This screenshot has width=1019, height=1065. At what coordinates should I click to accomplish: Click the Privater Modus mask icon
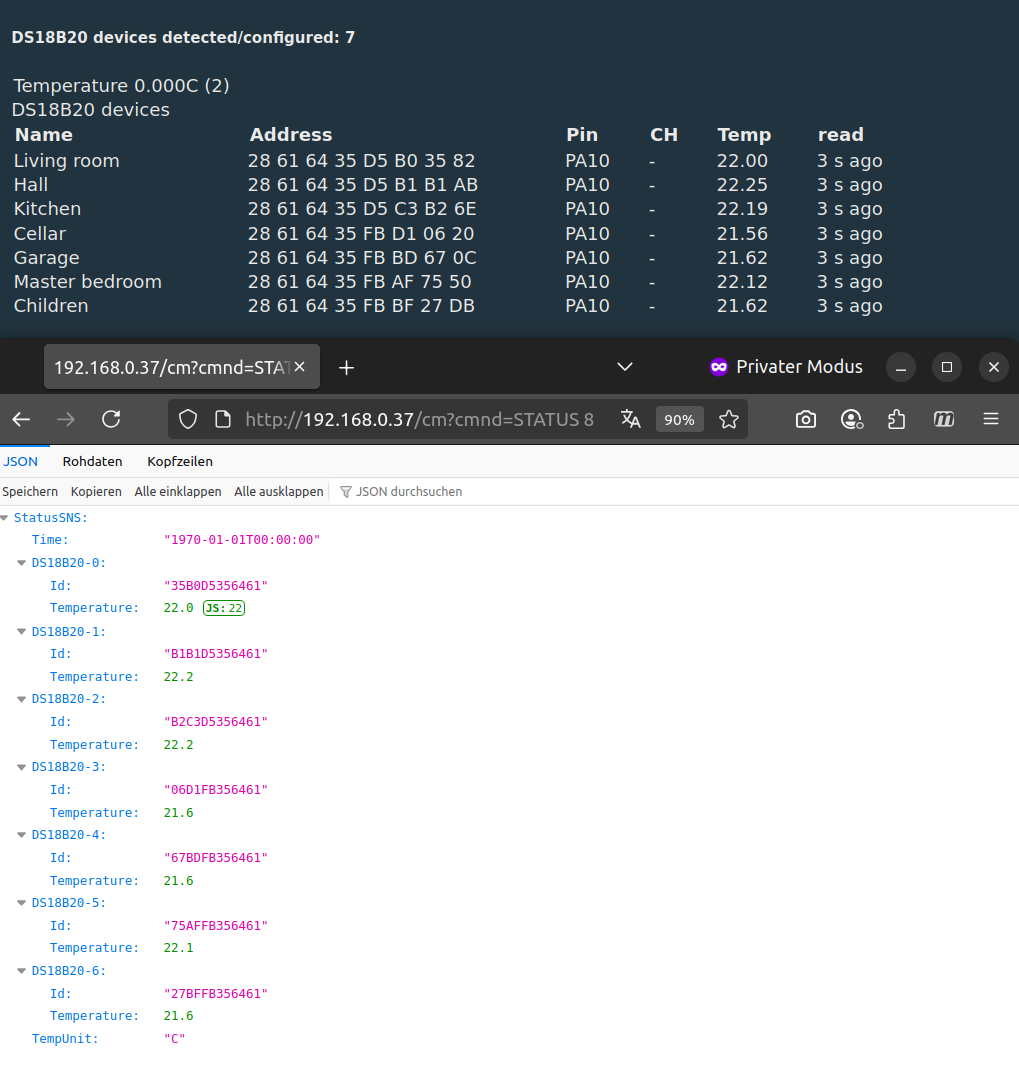pyautogui.click(x=719, y=367)
